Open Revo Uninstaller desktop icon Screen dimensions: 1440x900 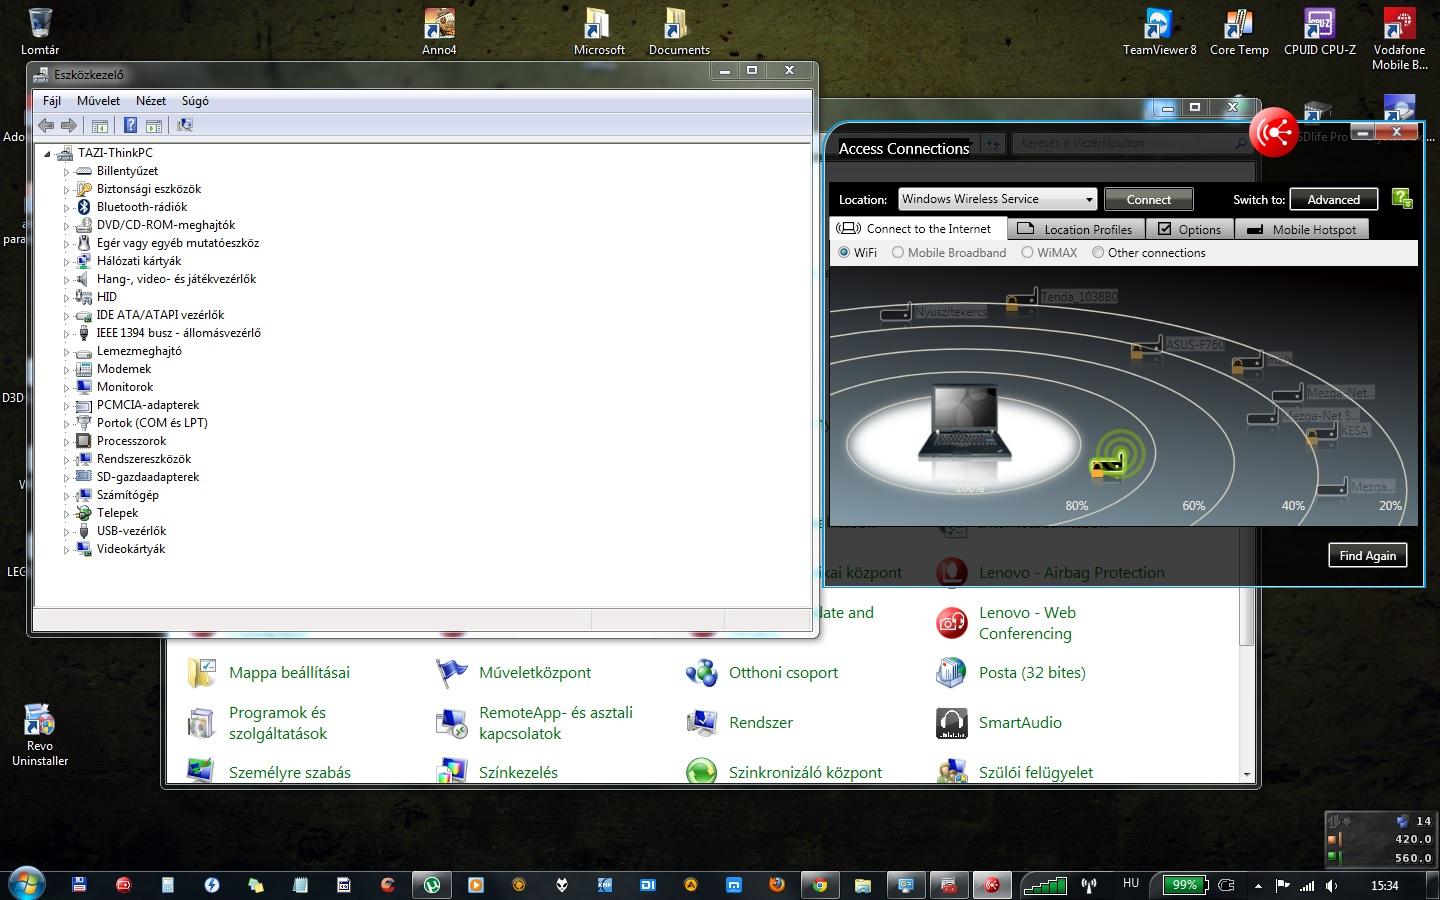(x=39, y=735)
